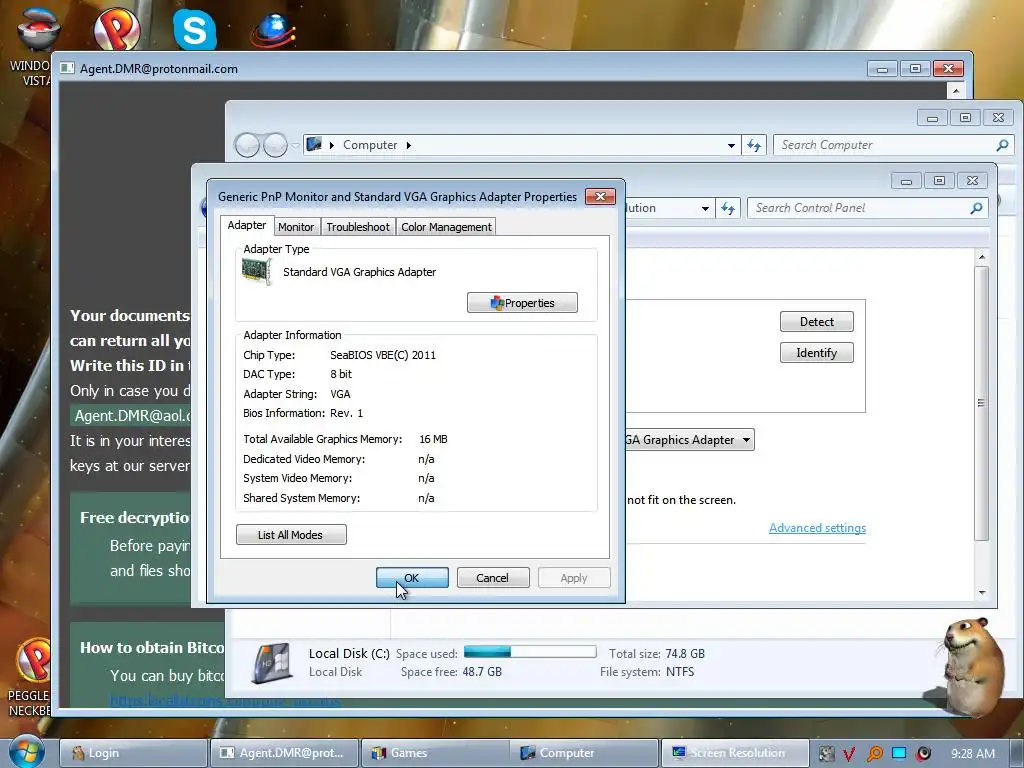The height and width of the screenshot is (768, 1024).
Task: Refresh the Computer window address bar
Action: [x=754, y=145]
